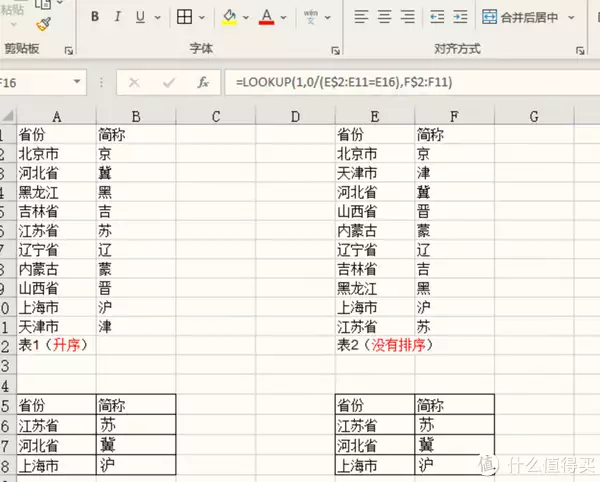Viewport: 600px width, 482px height.
Task: Select column B header
Action: [x=136, y=116]
